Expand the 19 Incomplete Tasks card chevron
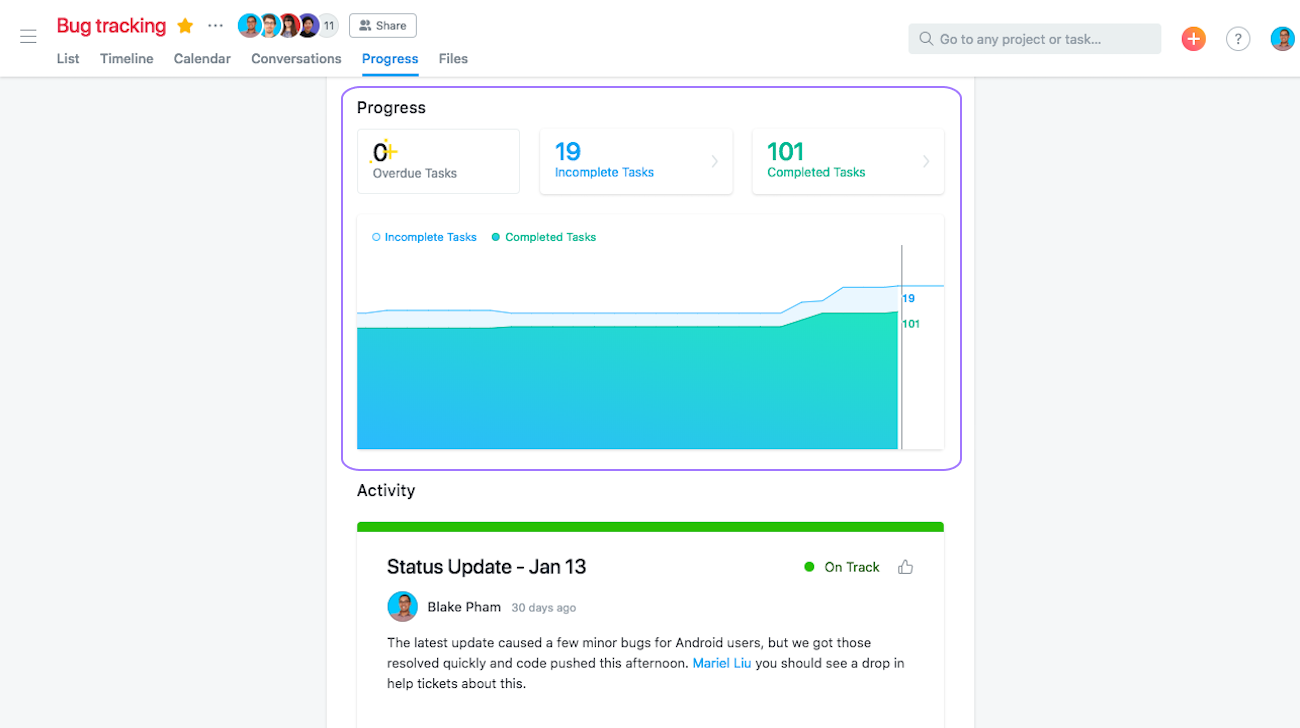The height and width of the screenshot is (728, 1300). 714,161
